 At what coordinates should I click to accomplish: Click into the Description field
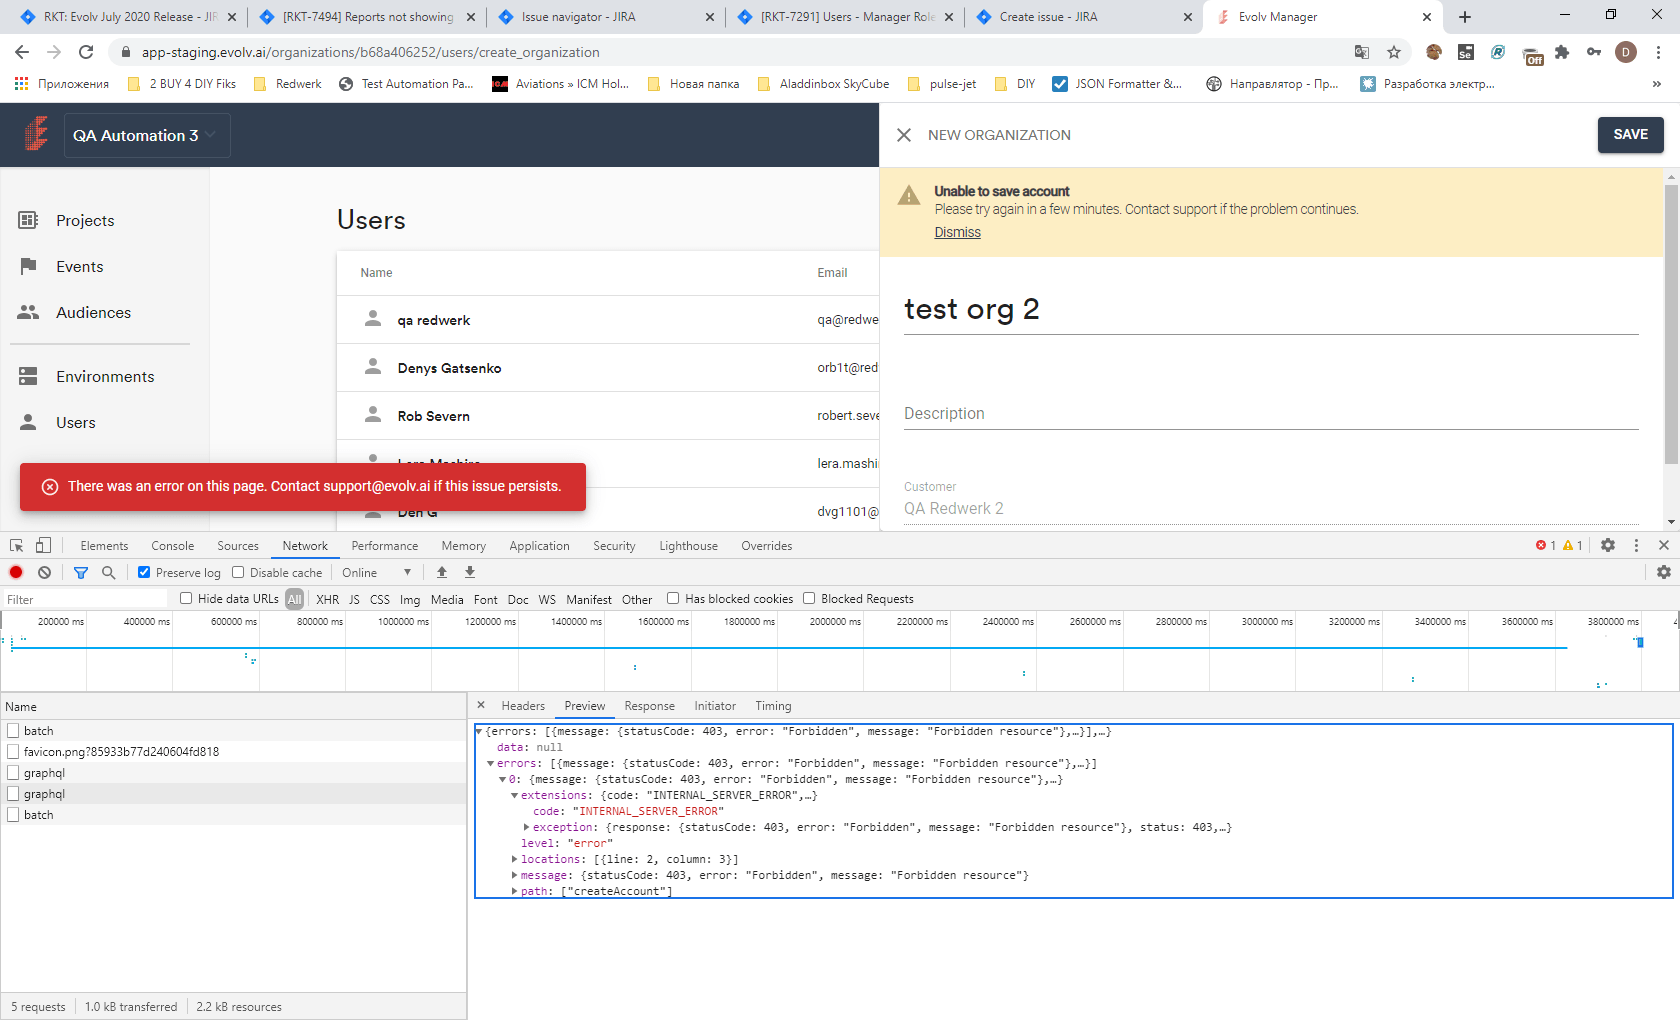(1271, 413)
